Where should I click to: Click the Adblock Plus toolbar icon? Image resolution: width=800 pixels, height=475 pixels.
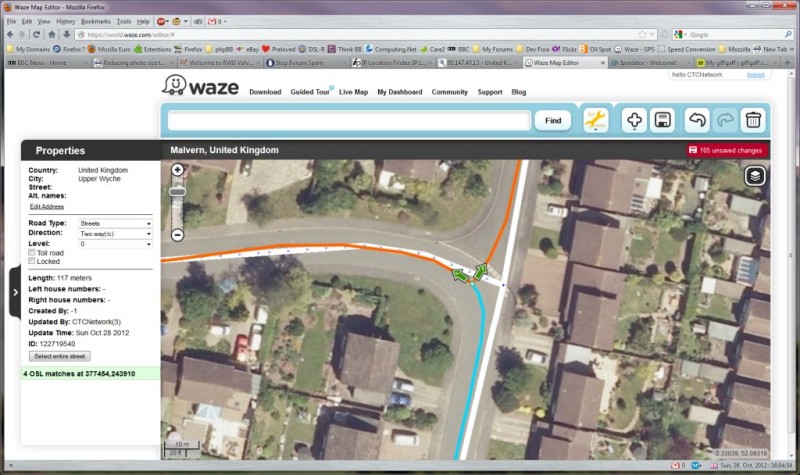point(161,21)
